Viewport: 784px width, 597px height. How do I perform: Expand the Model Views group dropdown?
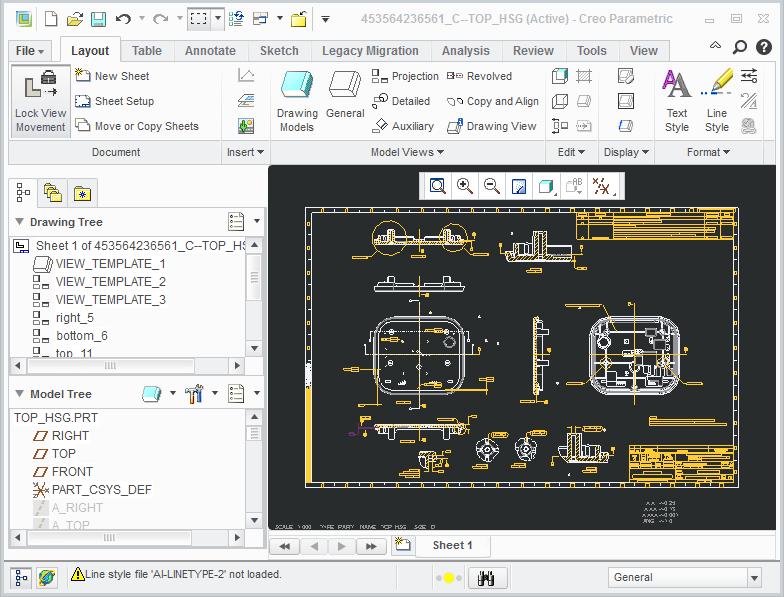point(407,152)
